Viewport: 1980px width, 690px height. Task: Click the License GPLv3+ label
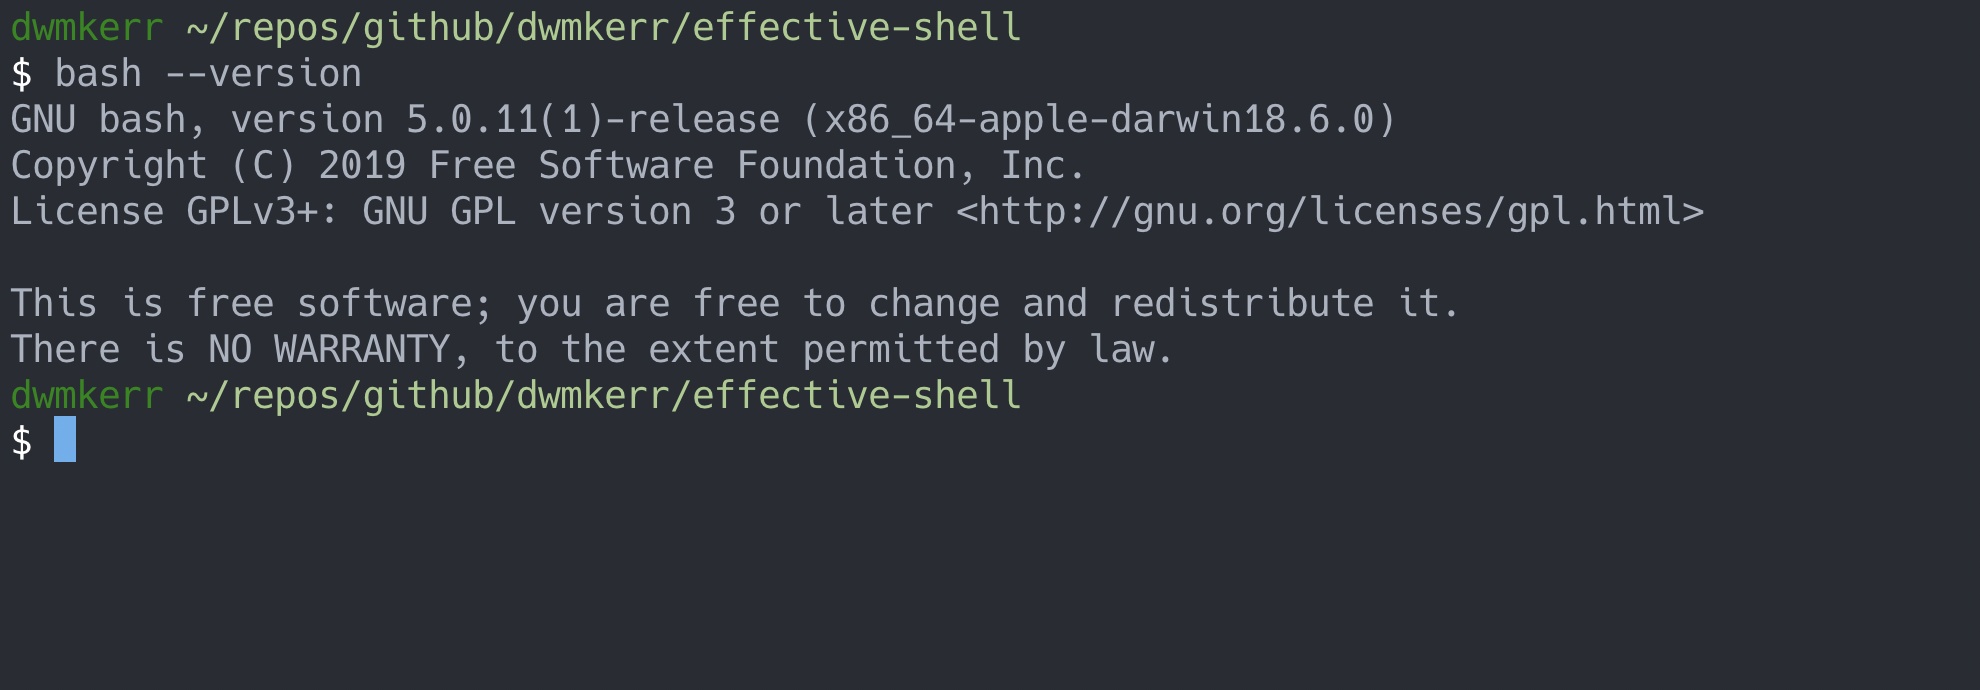(164, 212)
